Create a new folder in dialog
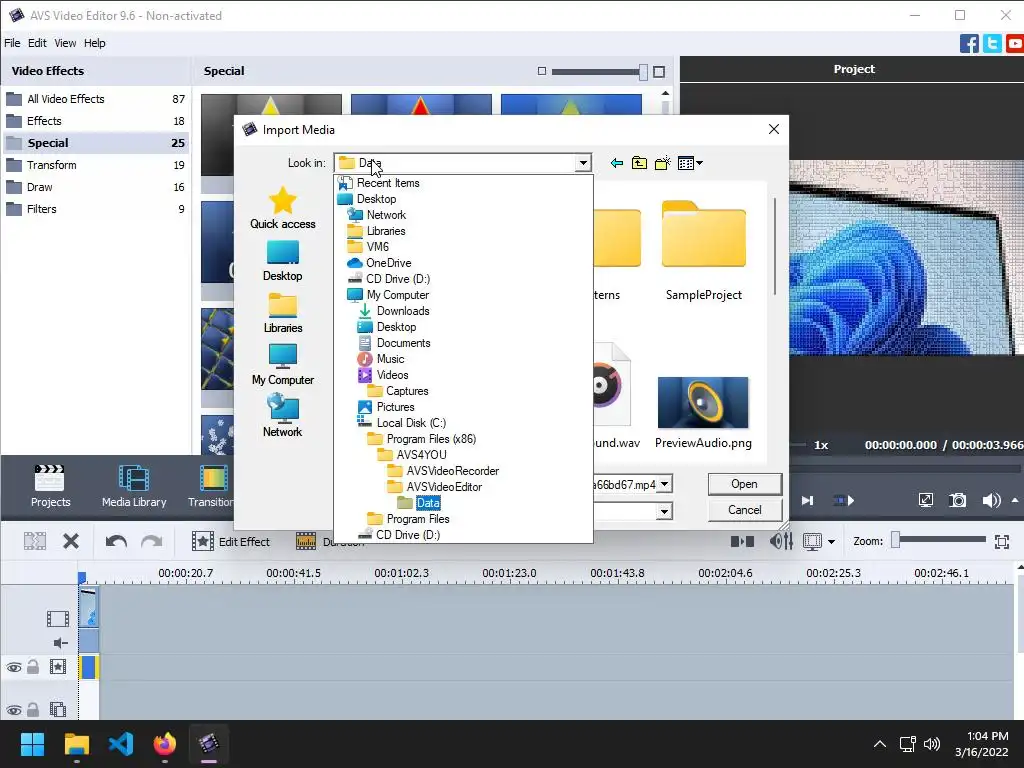The height and width of the screenshot is (768, 1024). tap(662, 163)
